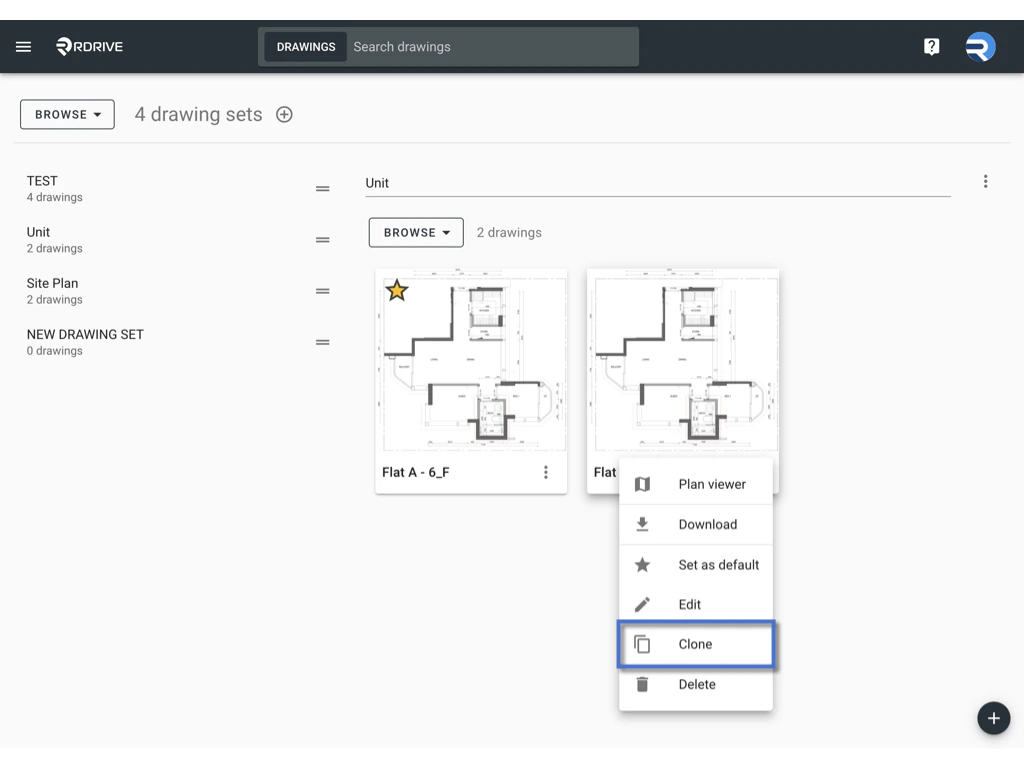
Task: Click the Plan viewer map icon
Action: pos(643,484)
